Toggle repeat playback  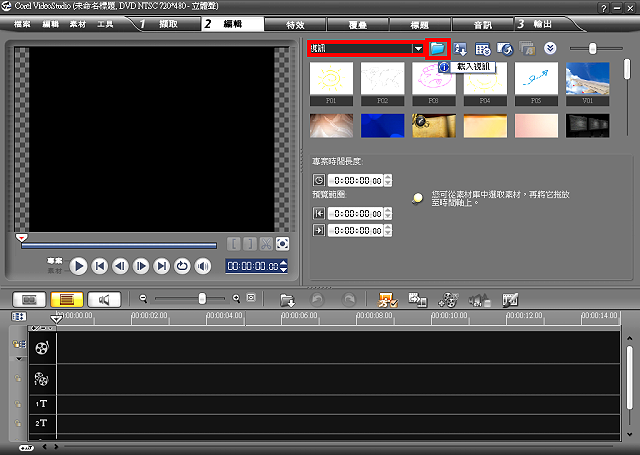coord(182,266)
